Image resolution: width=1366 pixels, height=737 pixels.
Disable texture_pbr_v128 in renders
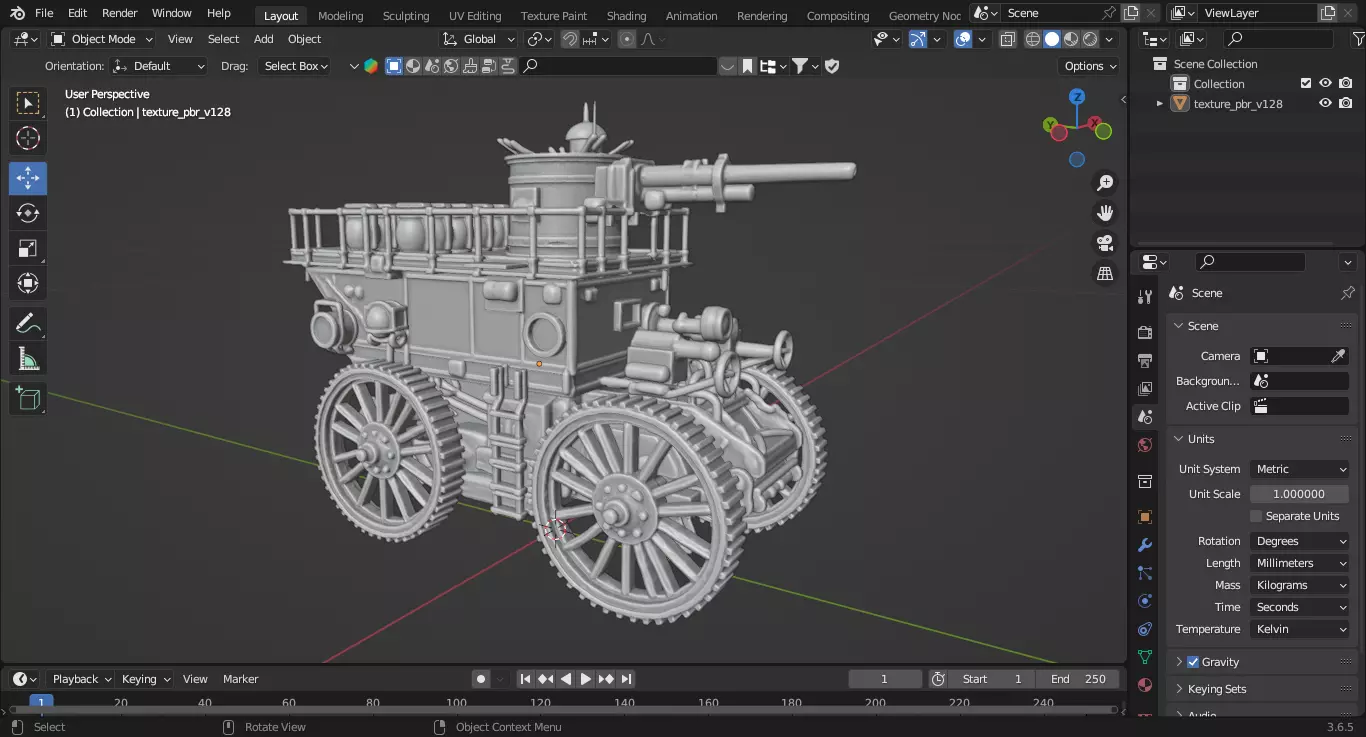(1346, 103)
